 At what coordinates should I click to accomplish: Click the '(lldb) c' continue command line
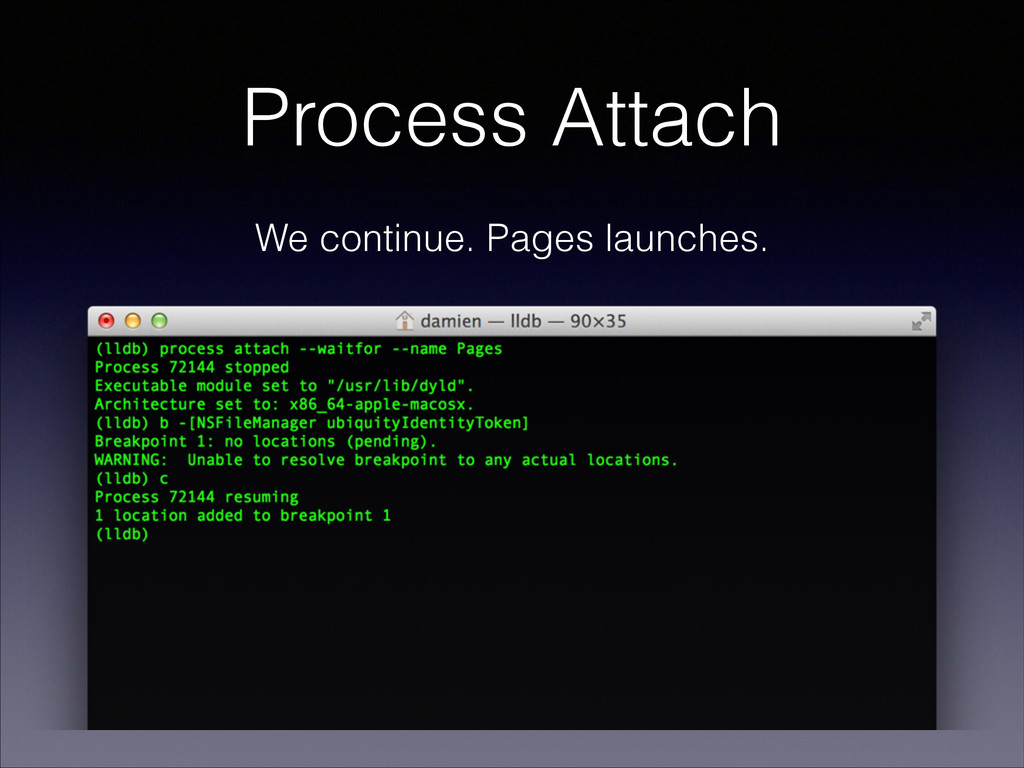click(x=131, y=479)
